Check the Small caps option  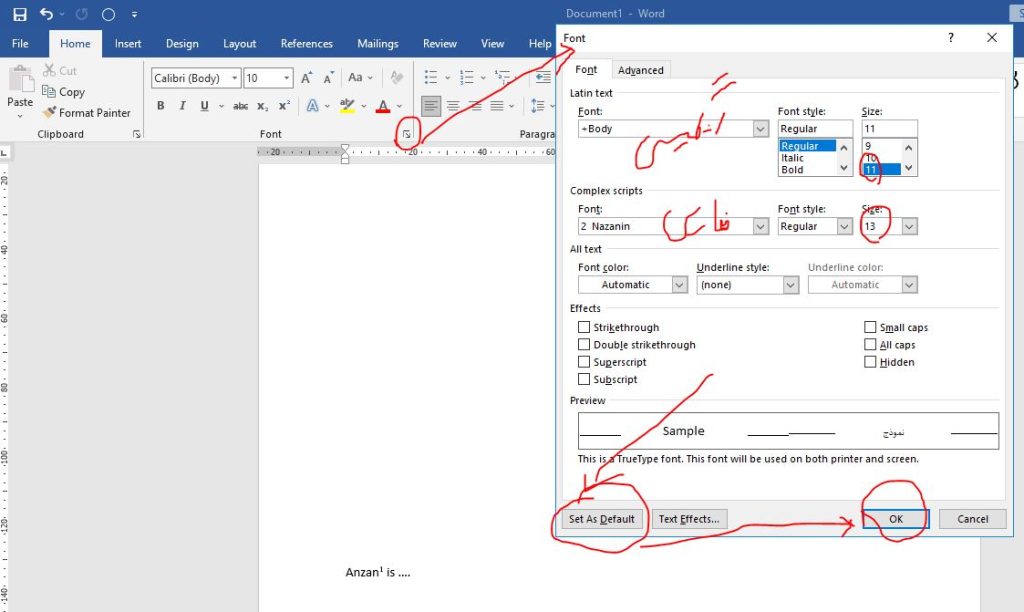point(871,328)
